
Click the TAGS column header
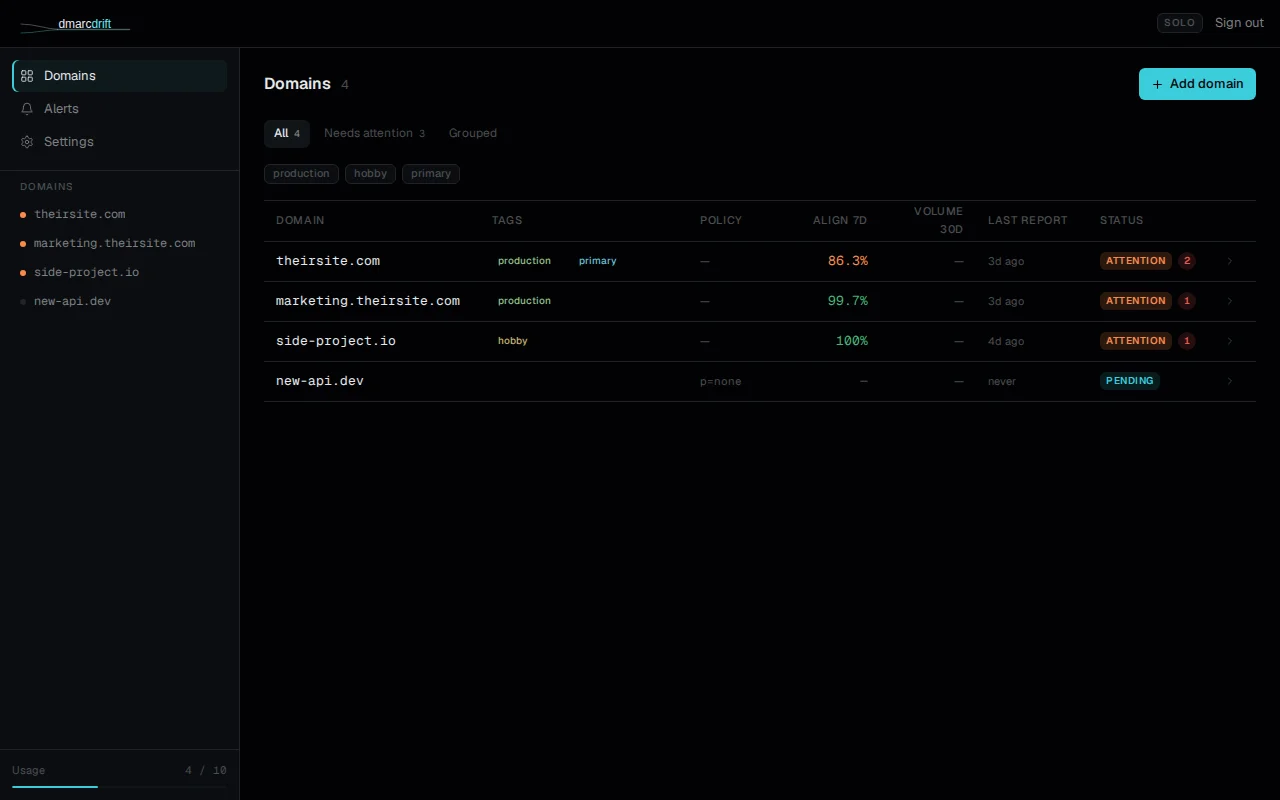point(507,220)
